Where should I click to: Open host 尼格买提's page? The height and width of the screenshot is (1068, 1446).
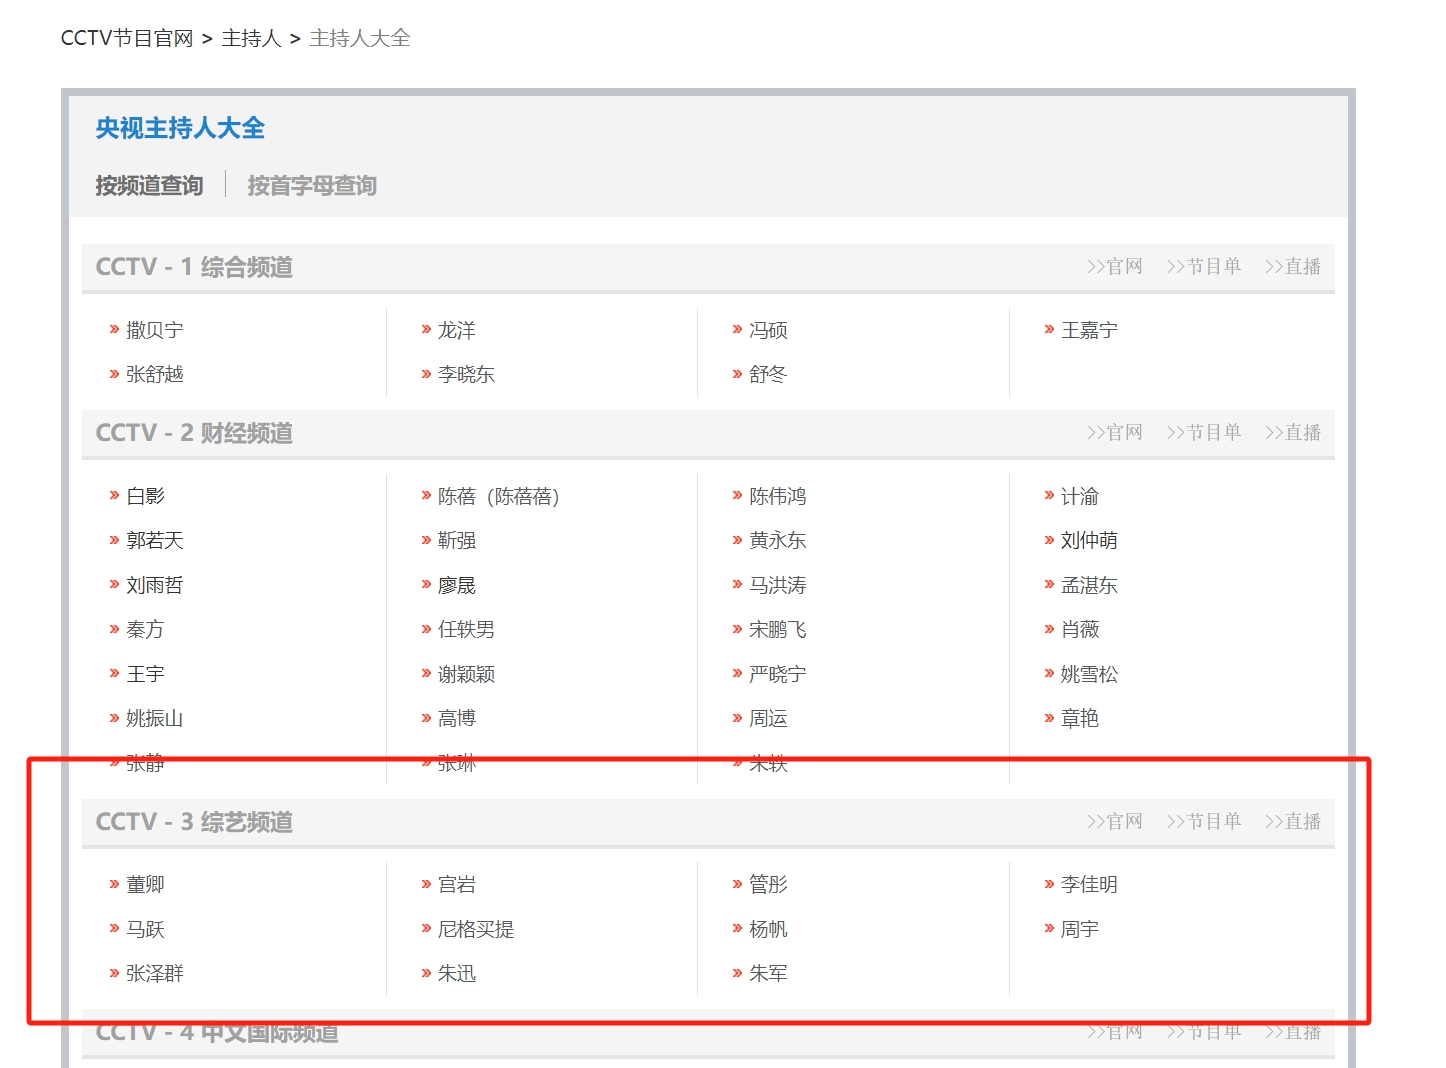pos(475,929)
